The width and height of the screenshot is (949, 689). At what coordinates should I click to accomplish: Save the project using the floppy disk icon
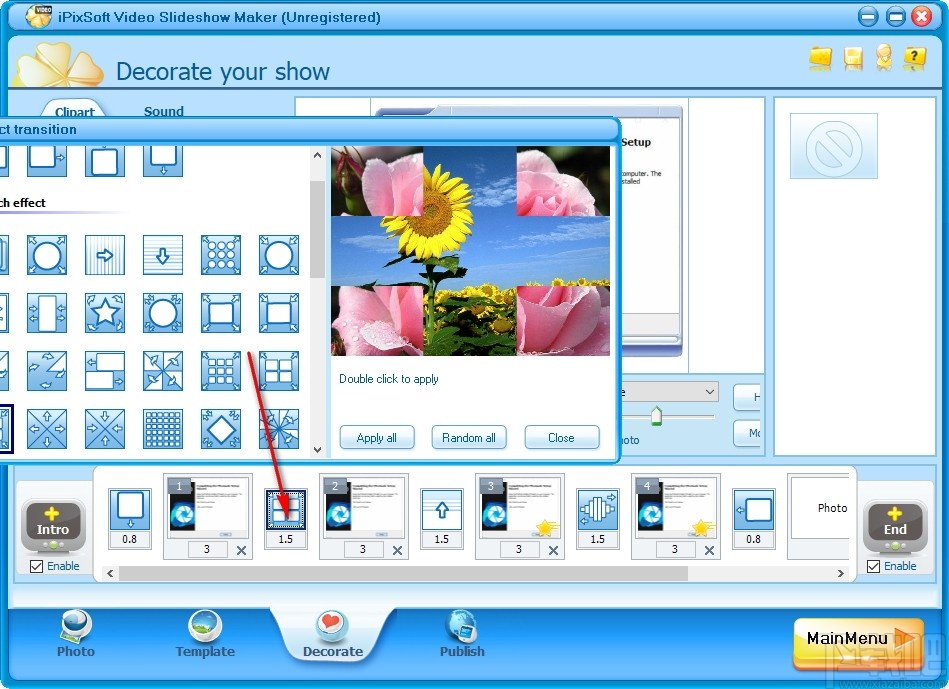click(x=852, y=59)
